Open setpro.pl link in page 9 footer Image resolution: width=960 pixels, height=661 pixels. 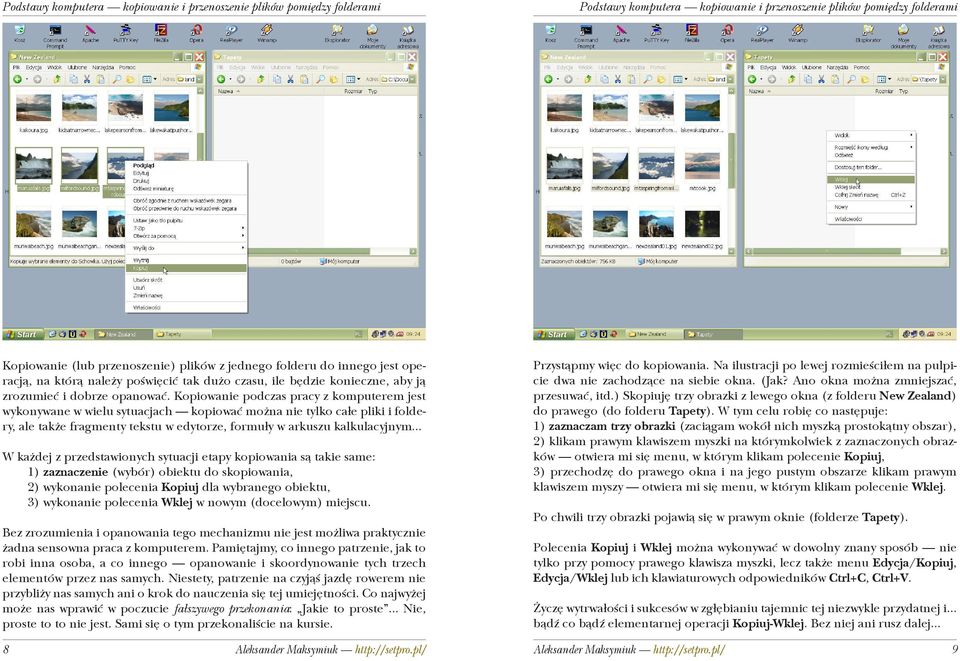689,649
